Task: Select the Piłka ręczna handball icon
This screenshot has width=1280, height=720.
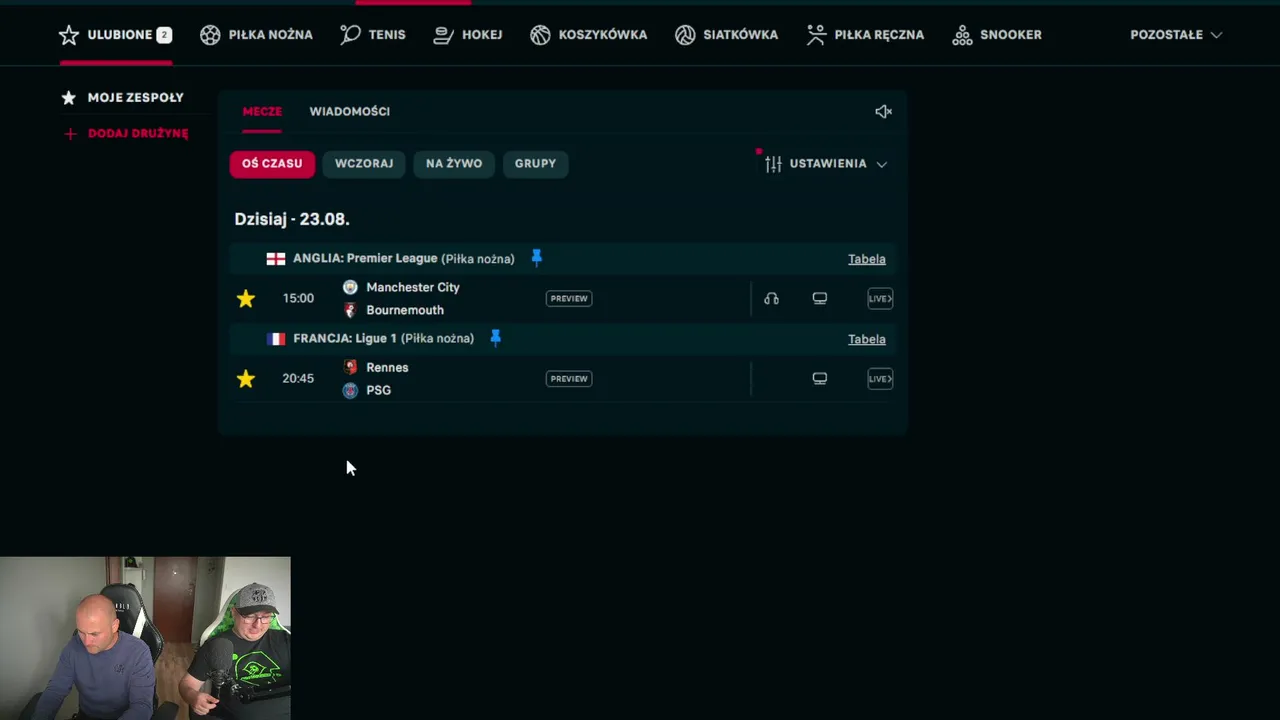Action: click(817, 35)
